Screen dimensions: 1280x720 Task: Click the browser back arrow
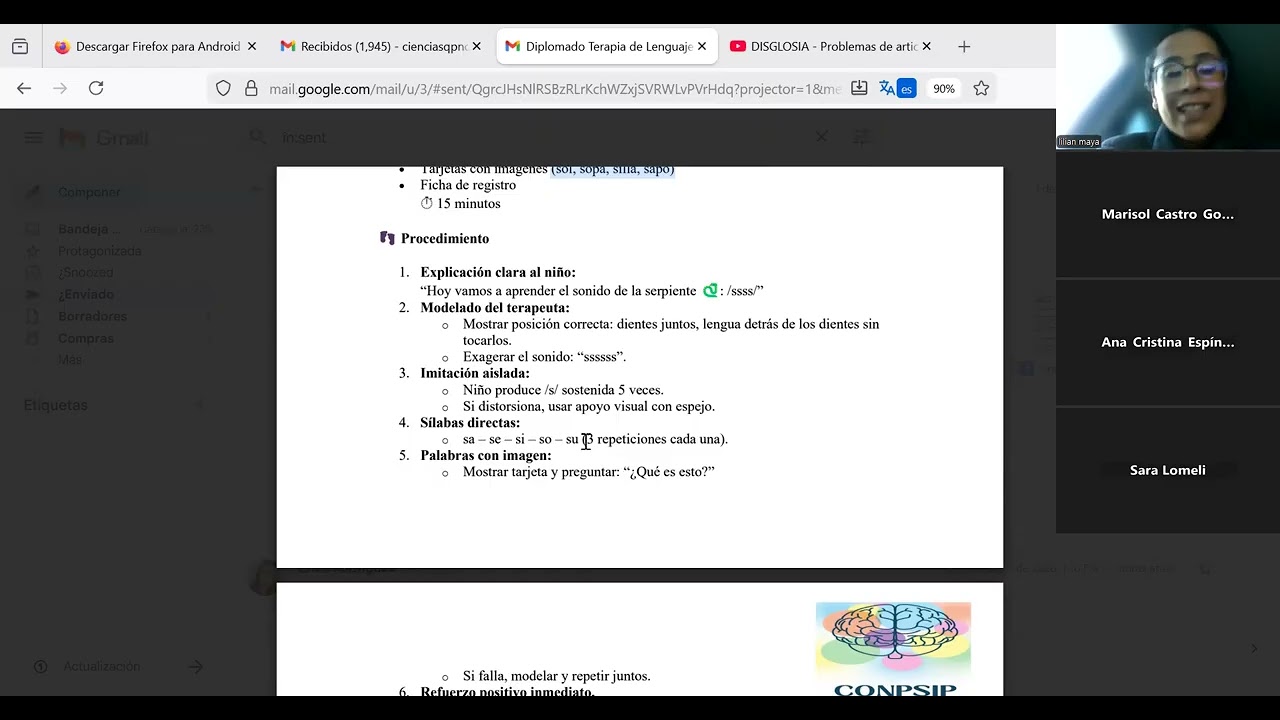pos(24,88)
